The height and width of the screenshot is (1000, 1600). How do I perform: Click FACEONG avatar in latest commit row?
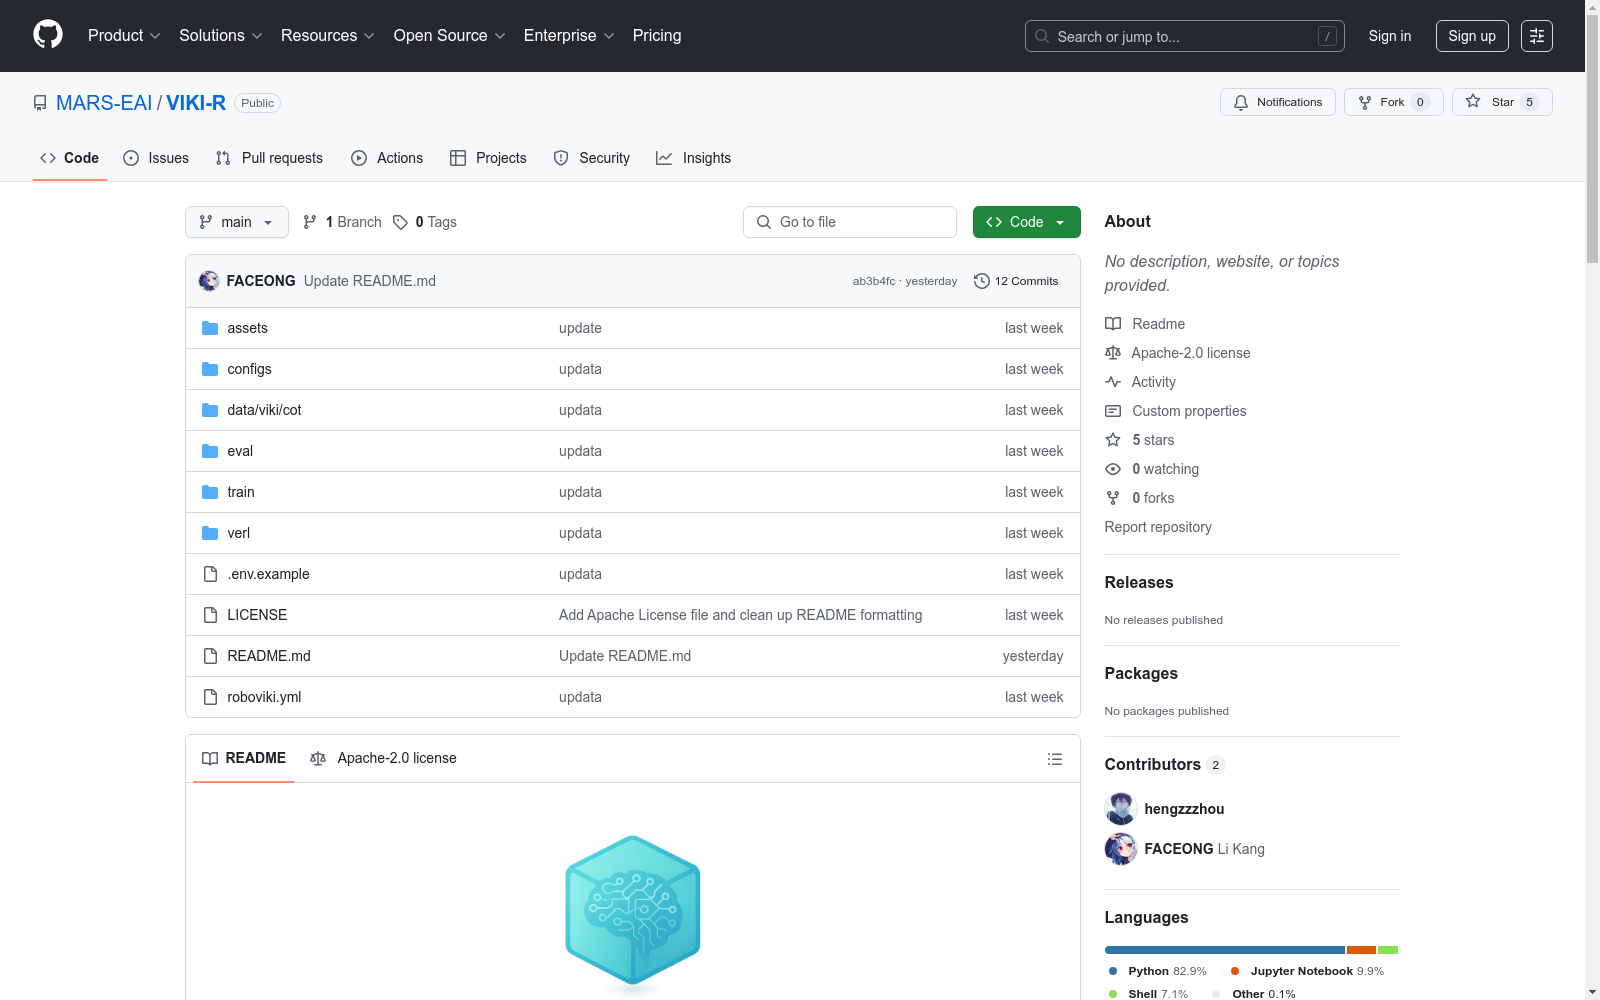[209, 281]
